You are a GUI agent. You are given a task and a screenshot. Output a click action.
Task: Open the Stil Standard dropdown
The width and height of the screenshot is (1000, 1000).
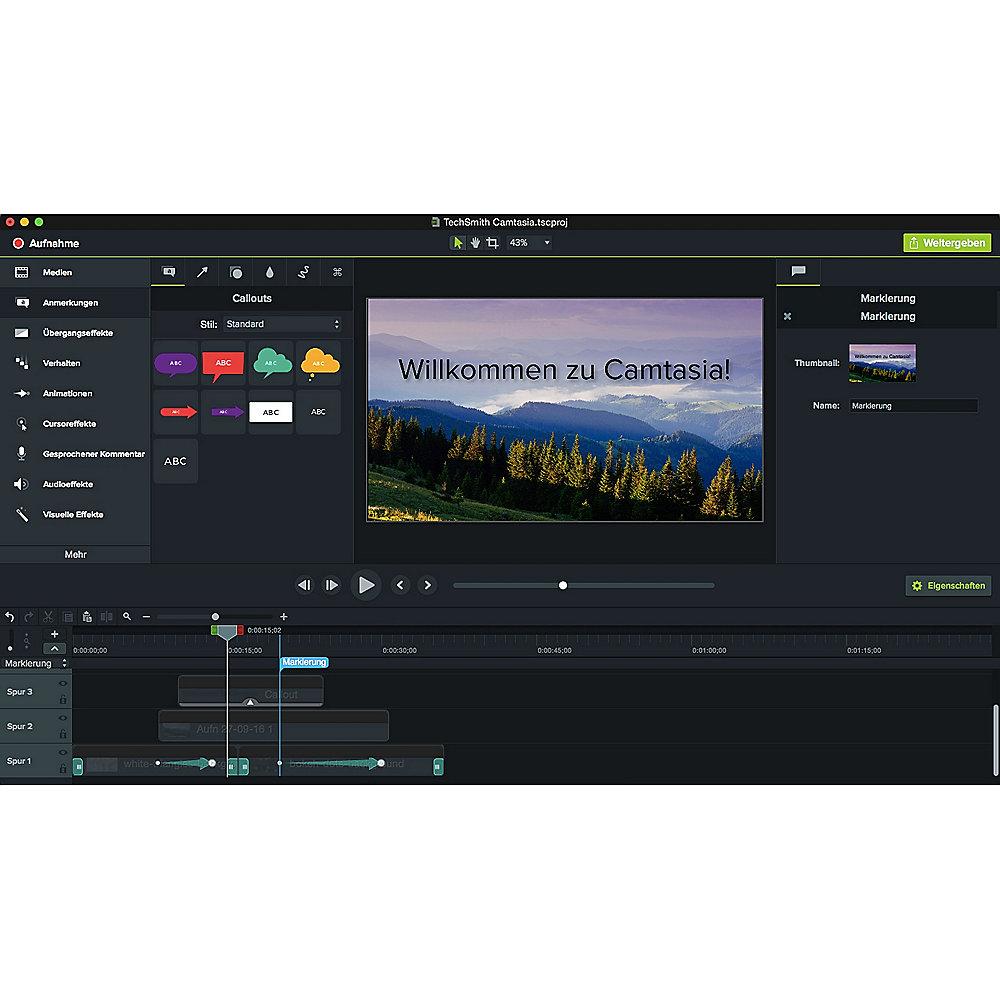282,324
